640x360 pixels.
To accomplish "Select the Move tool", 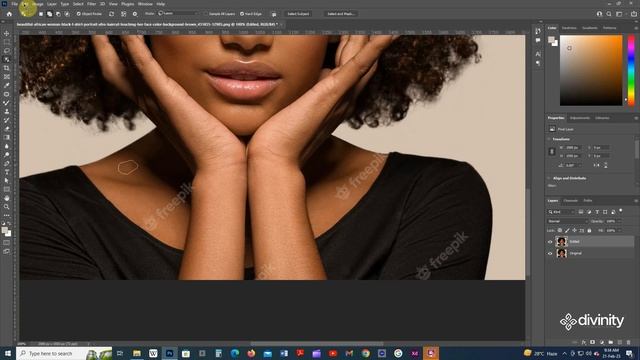I will 7,33.
